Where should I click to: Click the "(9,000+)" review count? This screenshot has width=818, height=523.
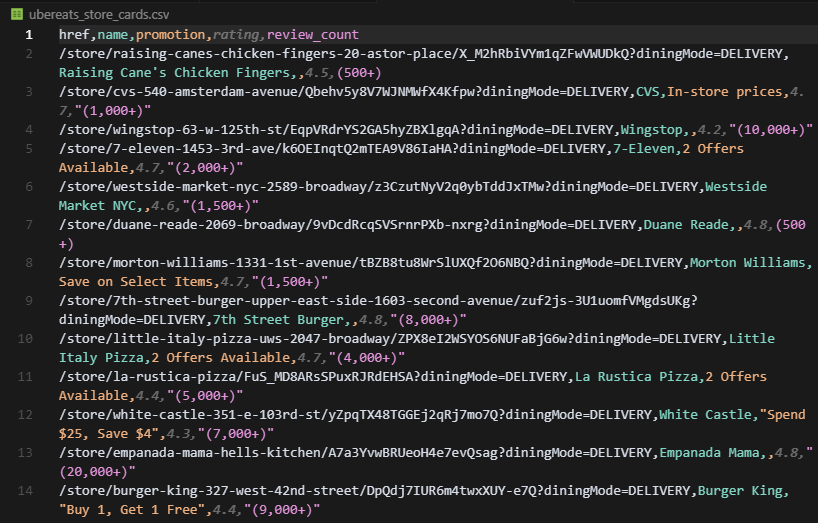[282, 509]
